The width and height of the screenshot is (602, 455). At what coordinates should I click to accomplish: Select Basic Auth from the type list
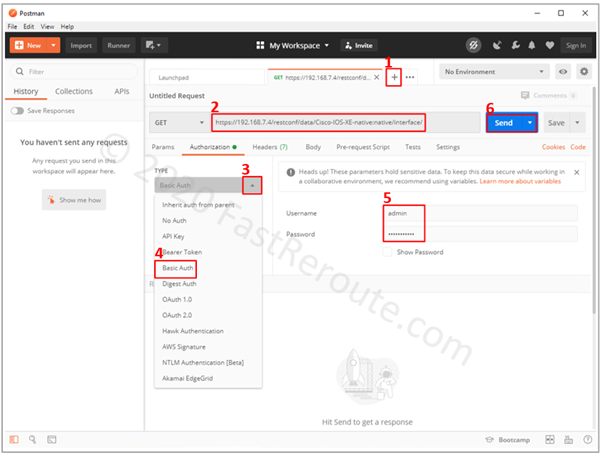point(177,268)
